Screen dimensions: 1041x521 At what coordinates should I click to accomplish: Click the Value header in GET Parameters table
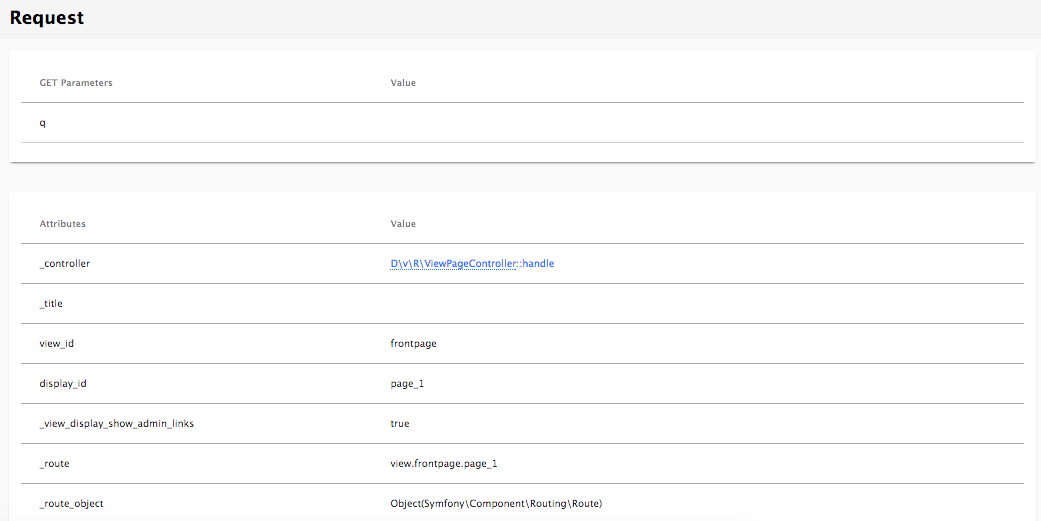tap(403, 83)
